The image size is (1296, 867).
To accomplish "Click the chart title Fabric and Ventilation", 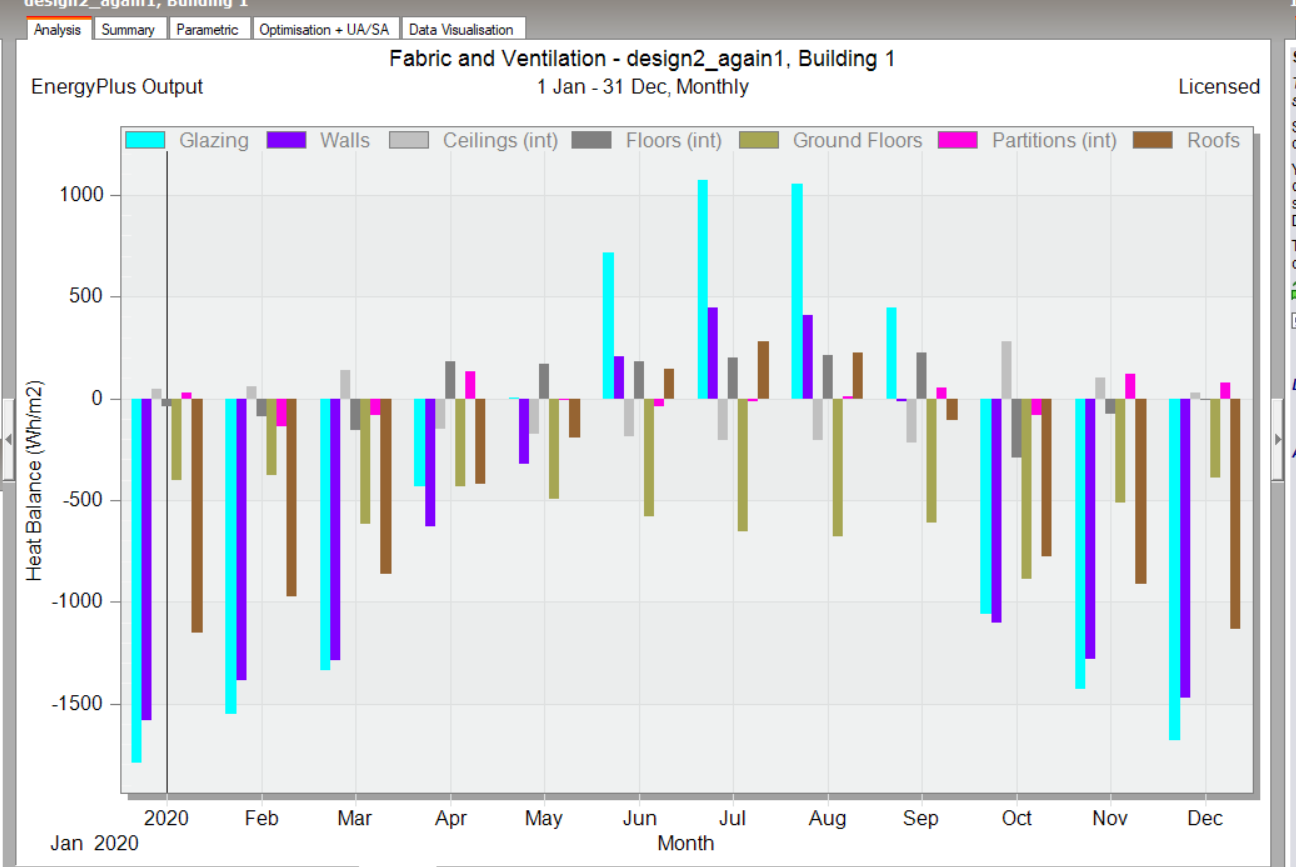I will point(642,59).
